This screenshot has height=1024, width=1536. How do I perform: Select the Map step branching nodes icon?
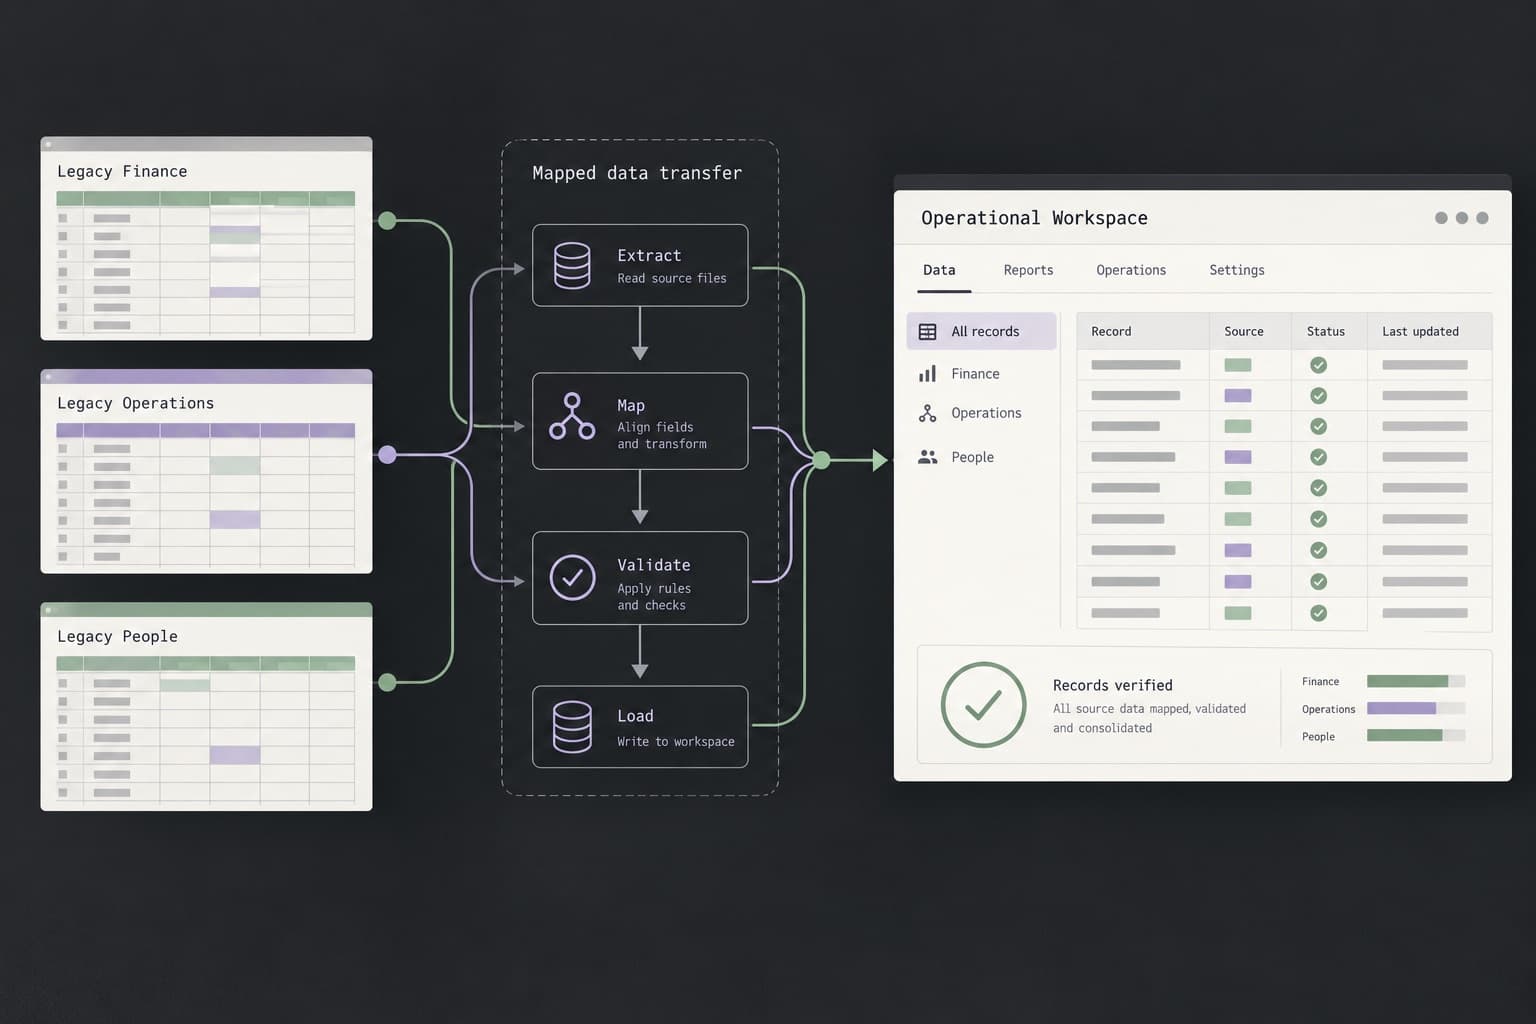pyautogui.click(x=572, y=416)
